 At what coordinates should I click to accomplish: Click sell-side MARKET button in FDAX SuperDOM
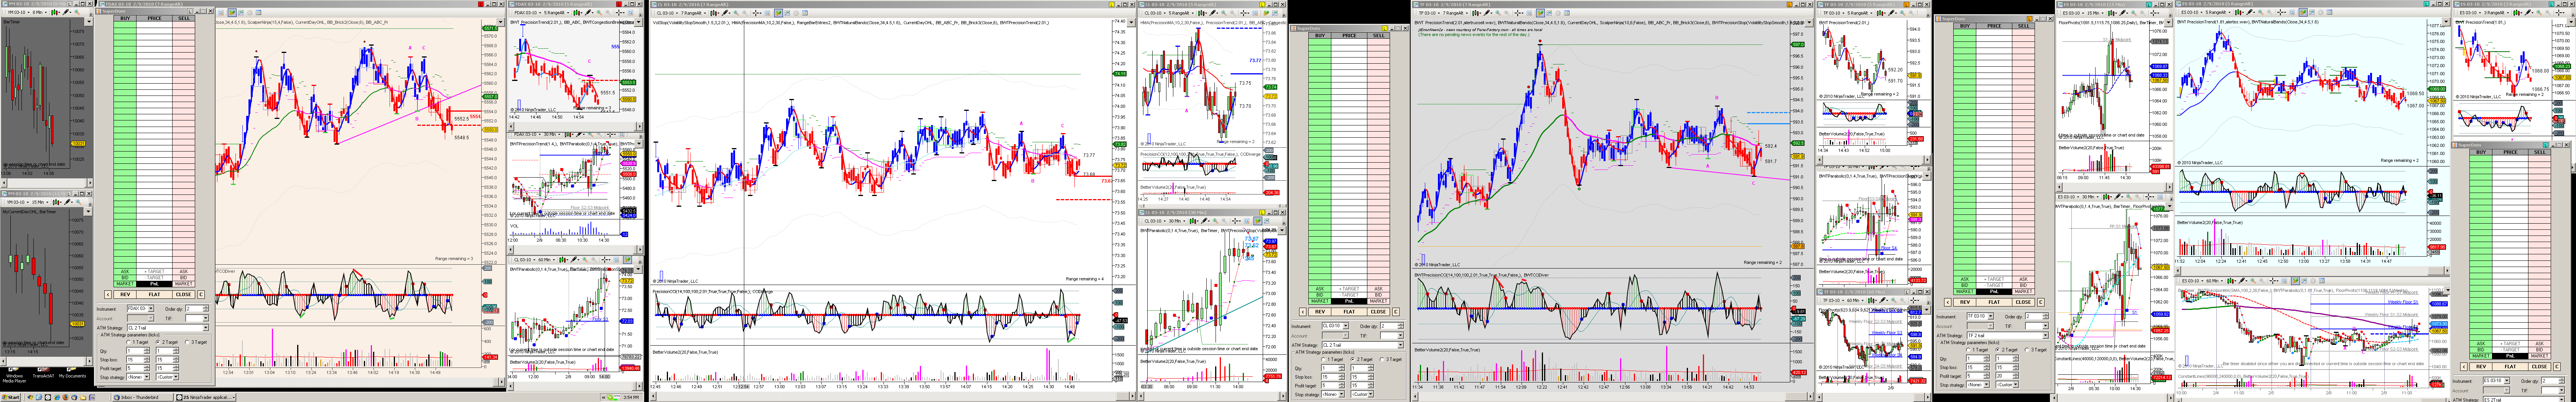click(184, 284)
